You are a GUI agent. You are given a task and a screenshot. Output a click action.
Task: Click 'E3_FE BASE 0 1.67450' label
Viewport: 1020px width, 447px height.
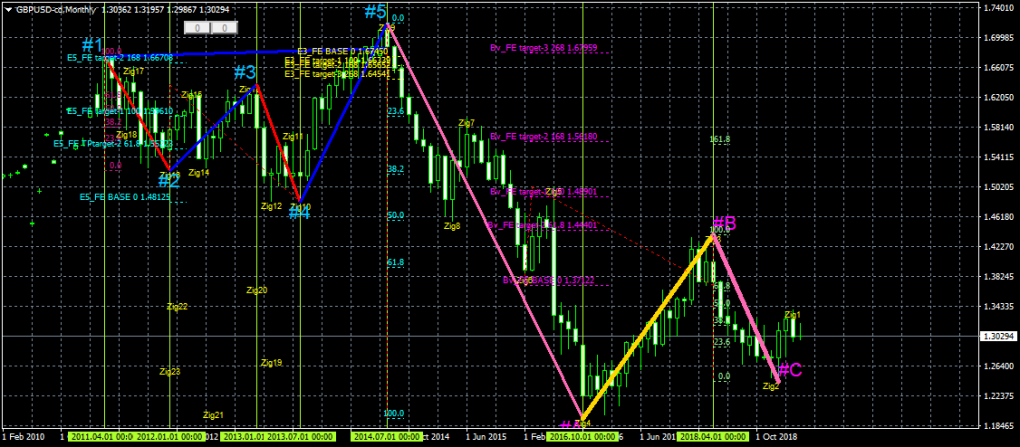[343, 51]
